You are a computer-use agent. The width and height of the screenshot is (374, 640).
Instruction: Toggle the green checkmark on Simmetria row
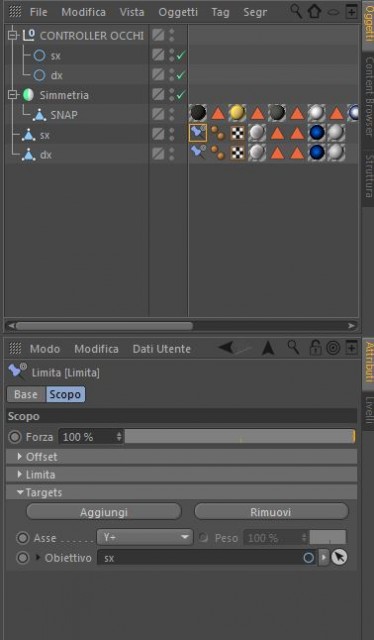[180, 96]
